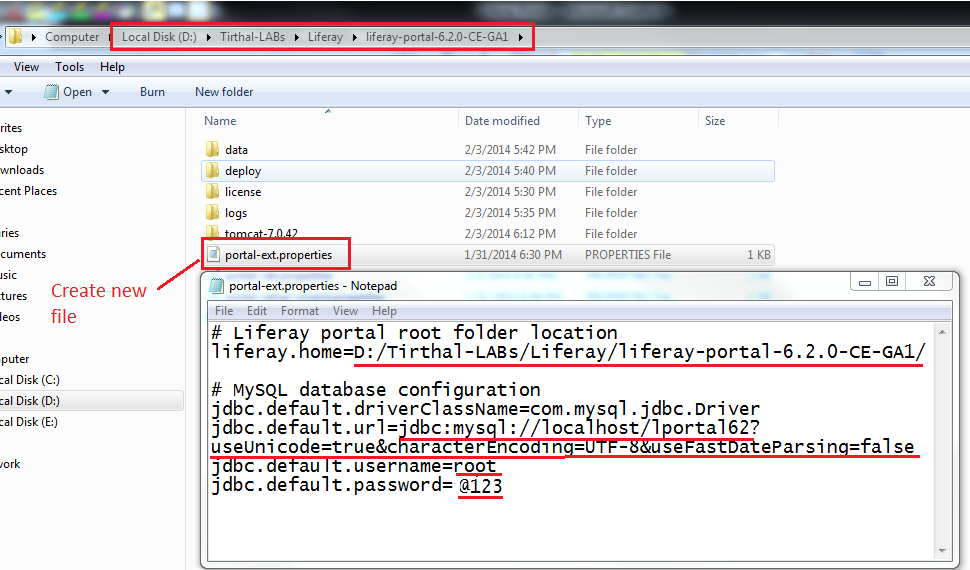Open Explorer's View menu
This screenshot has height=570, width=970.
pyautogui.click(x=26, y=67)
